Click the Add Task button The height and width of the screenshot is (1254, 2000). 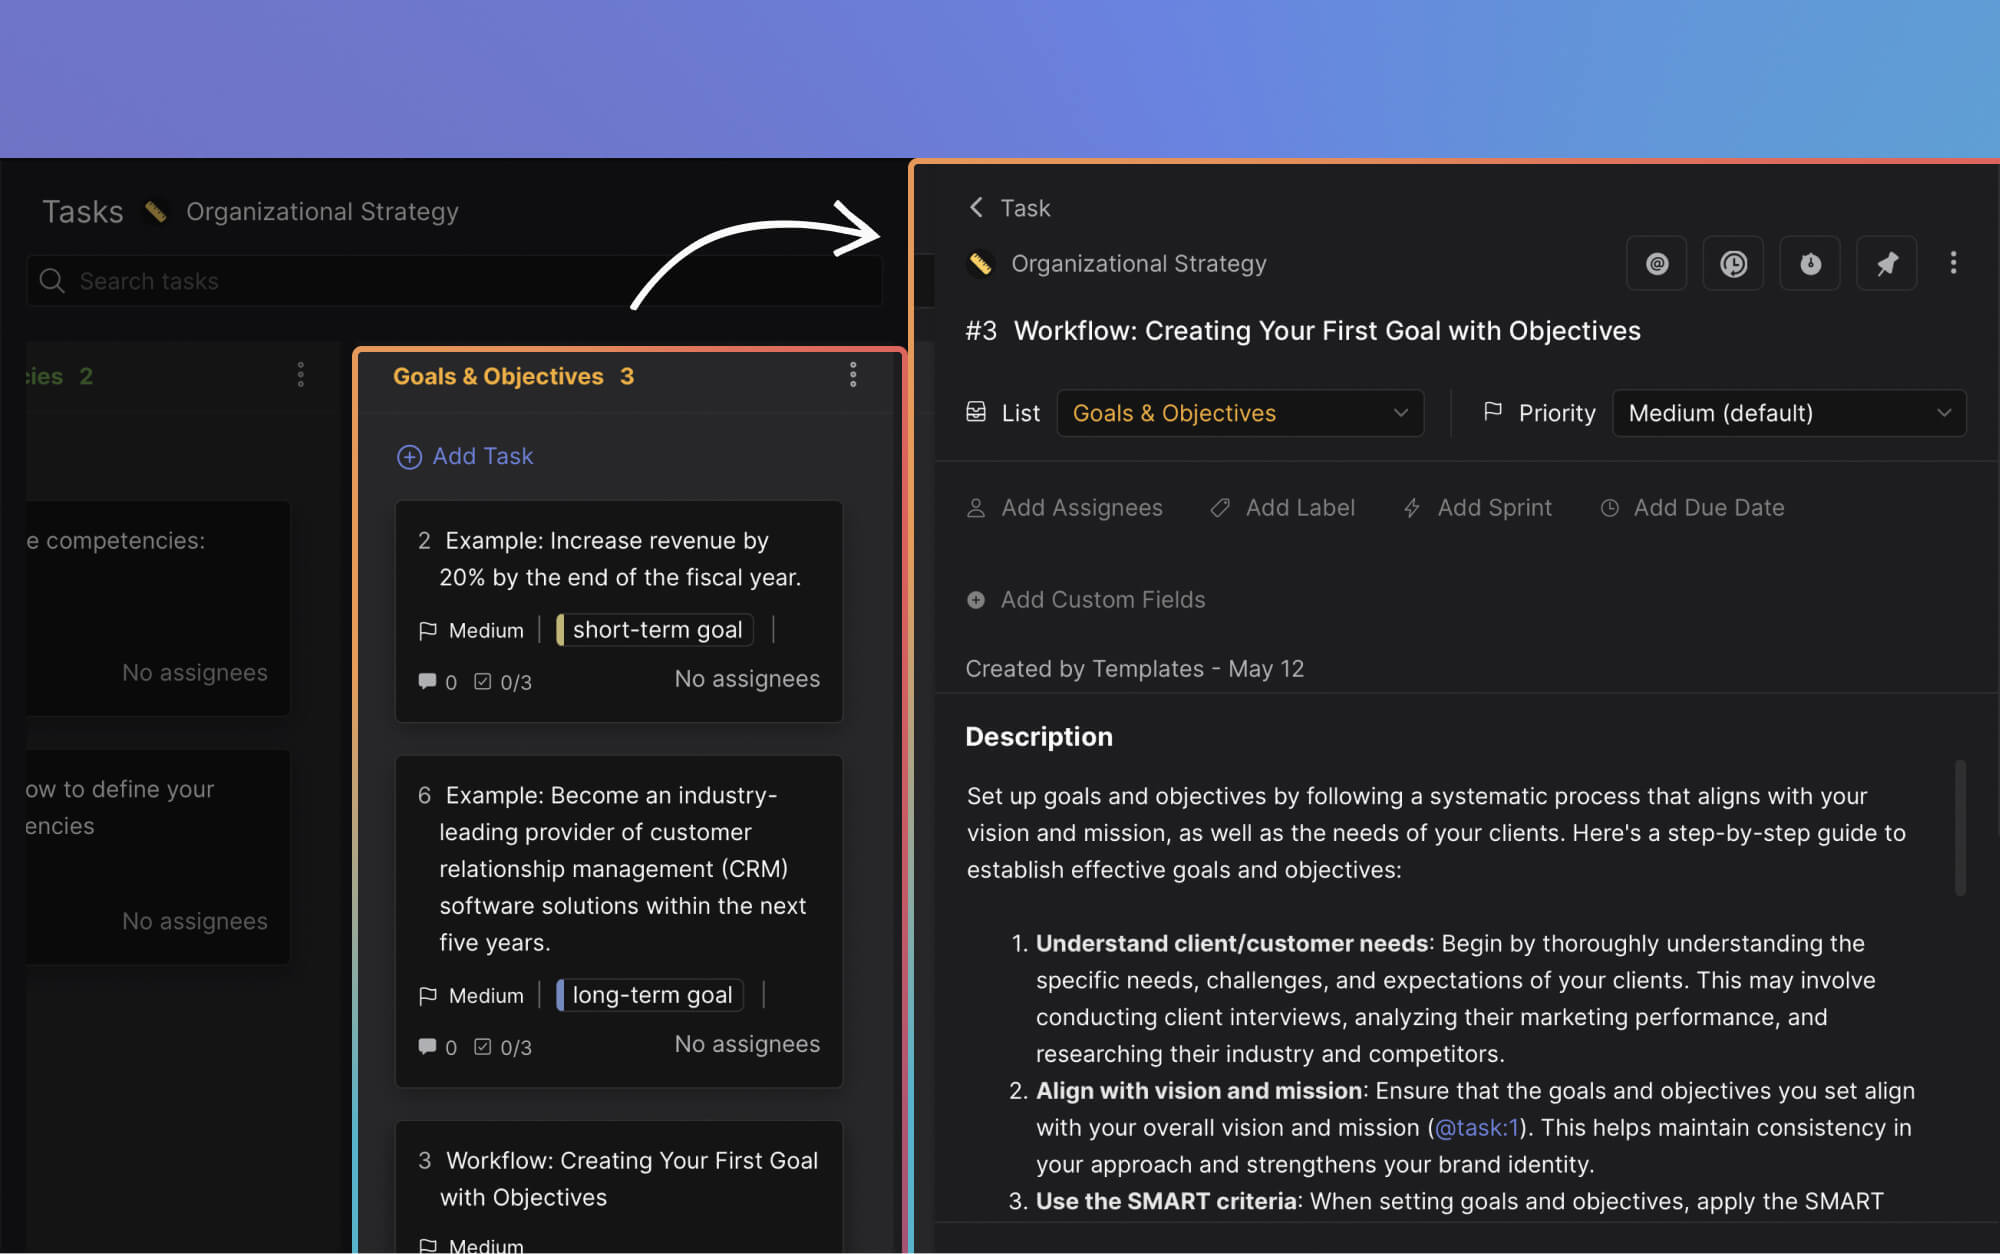pos(464,456)
